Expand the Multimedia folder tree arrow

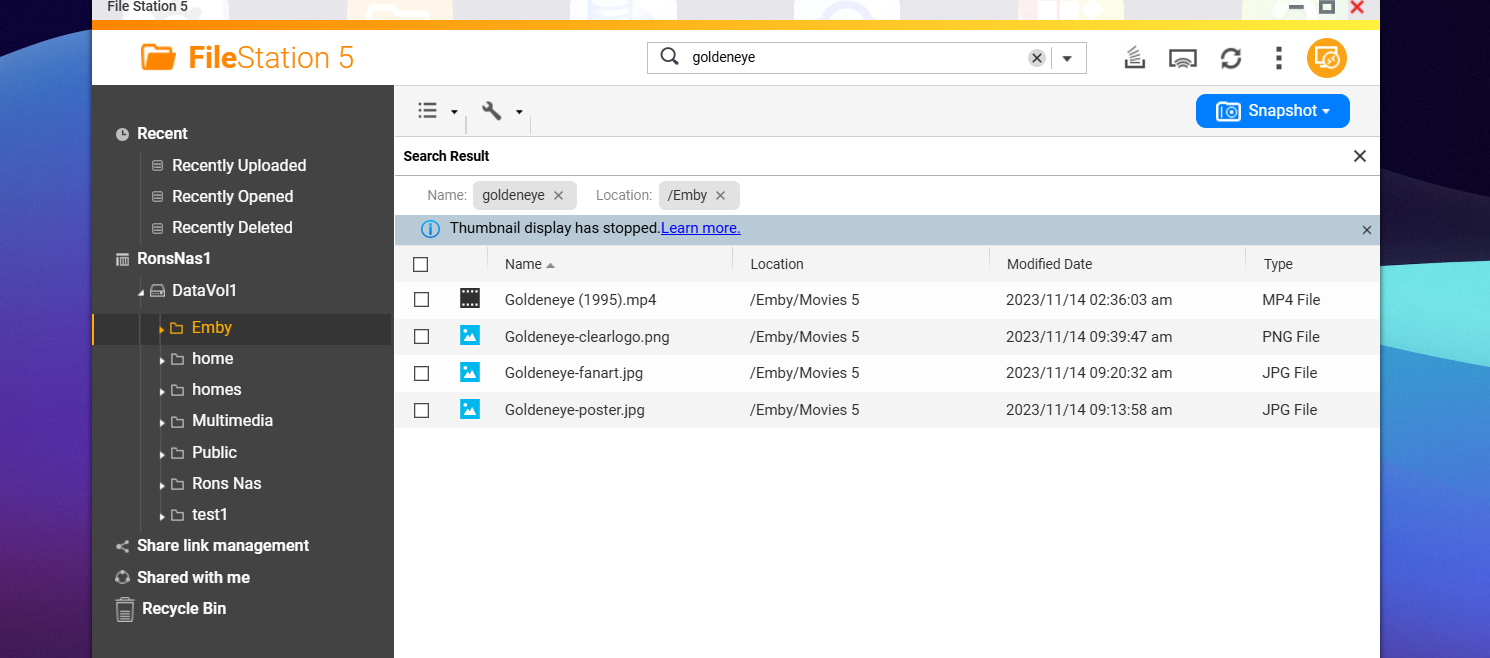pos(162,422)
